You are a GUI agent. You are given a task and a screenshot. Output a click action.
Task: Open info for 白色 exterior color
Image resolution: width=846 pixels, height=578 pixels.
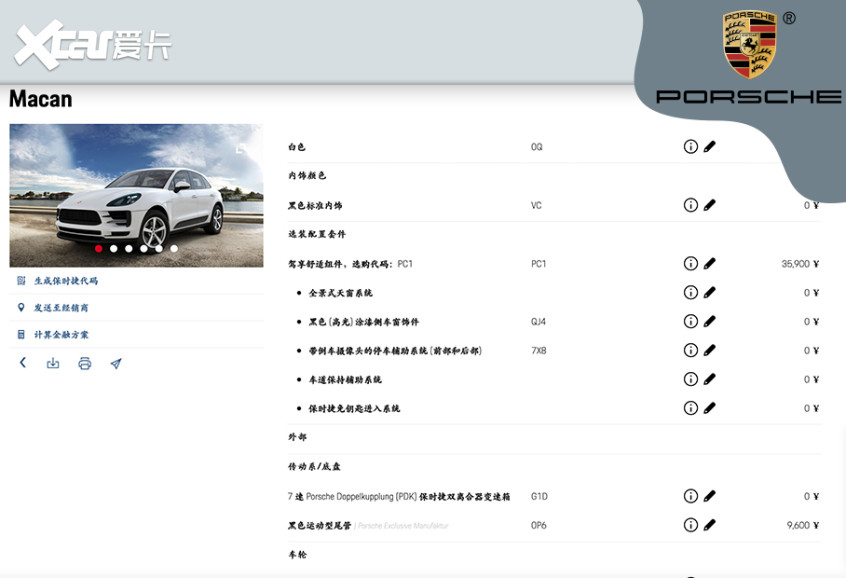(x=691, y=146)
